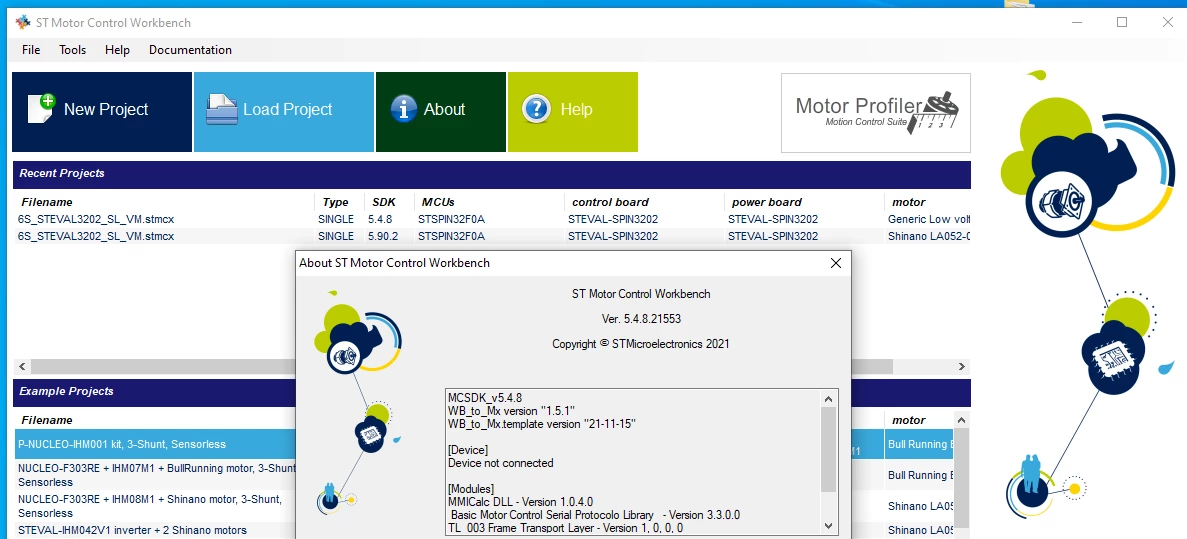This screenshot has height=539, width=1187.
Task: Click the green Help button label
Action: [576, 109]
